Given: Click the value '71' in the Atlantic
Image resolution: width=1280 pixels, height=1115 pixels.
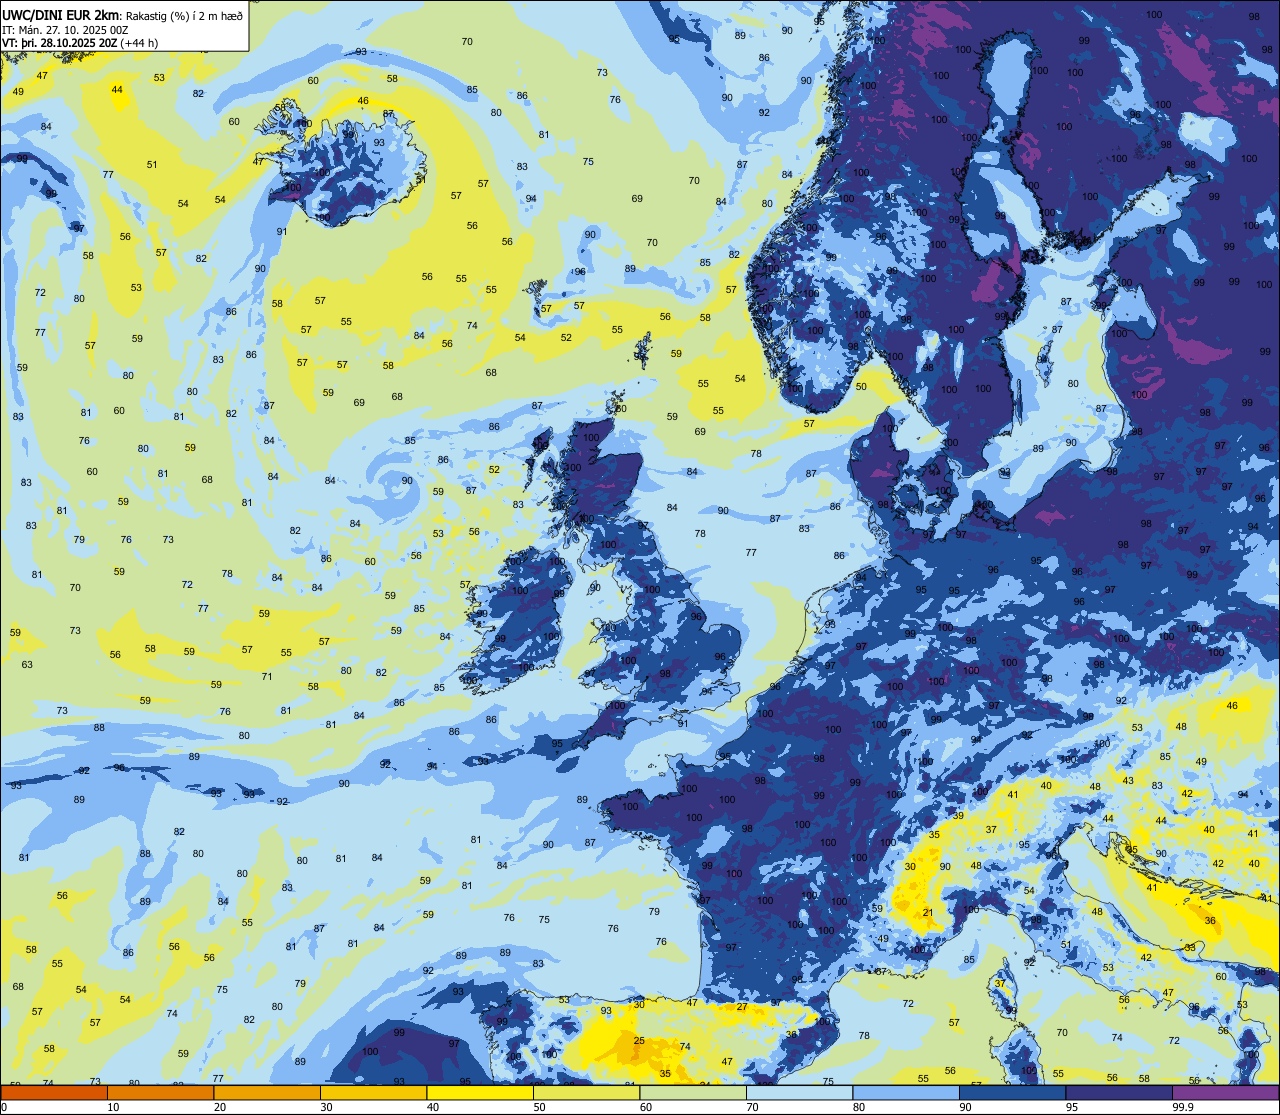Looking at the screenshot, I should [x=267, y=677].
